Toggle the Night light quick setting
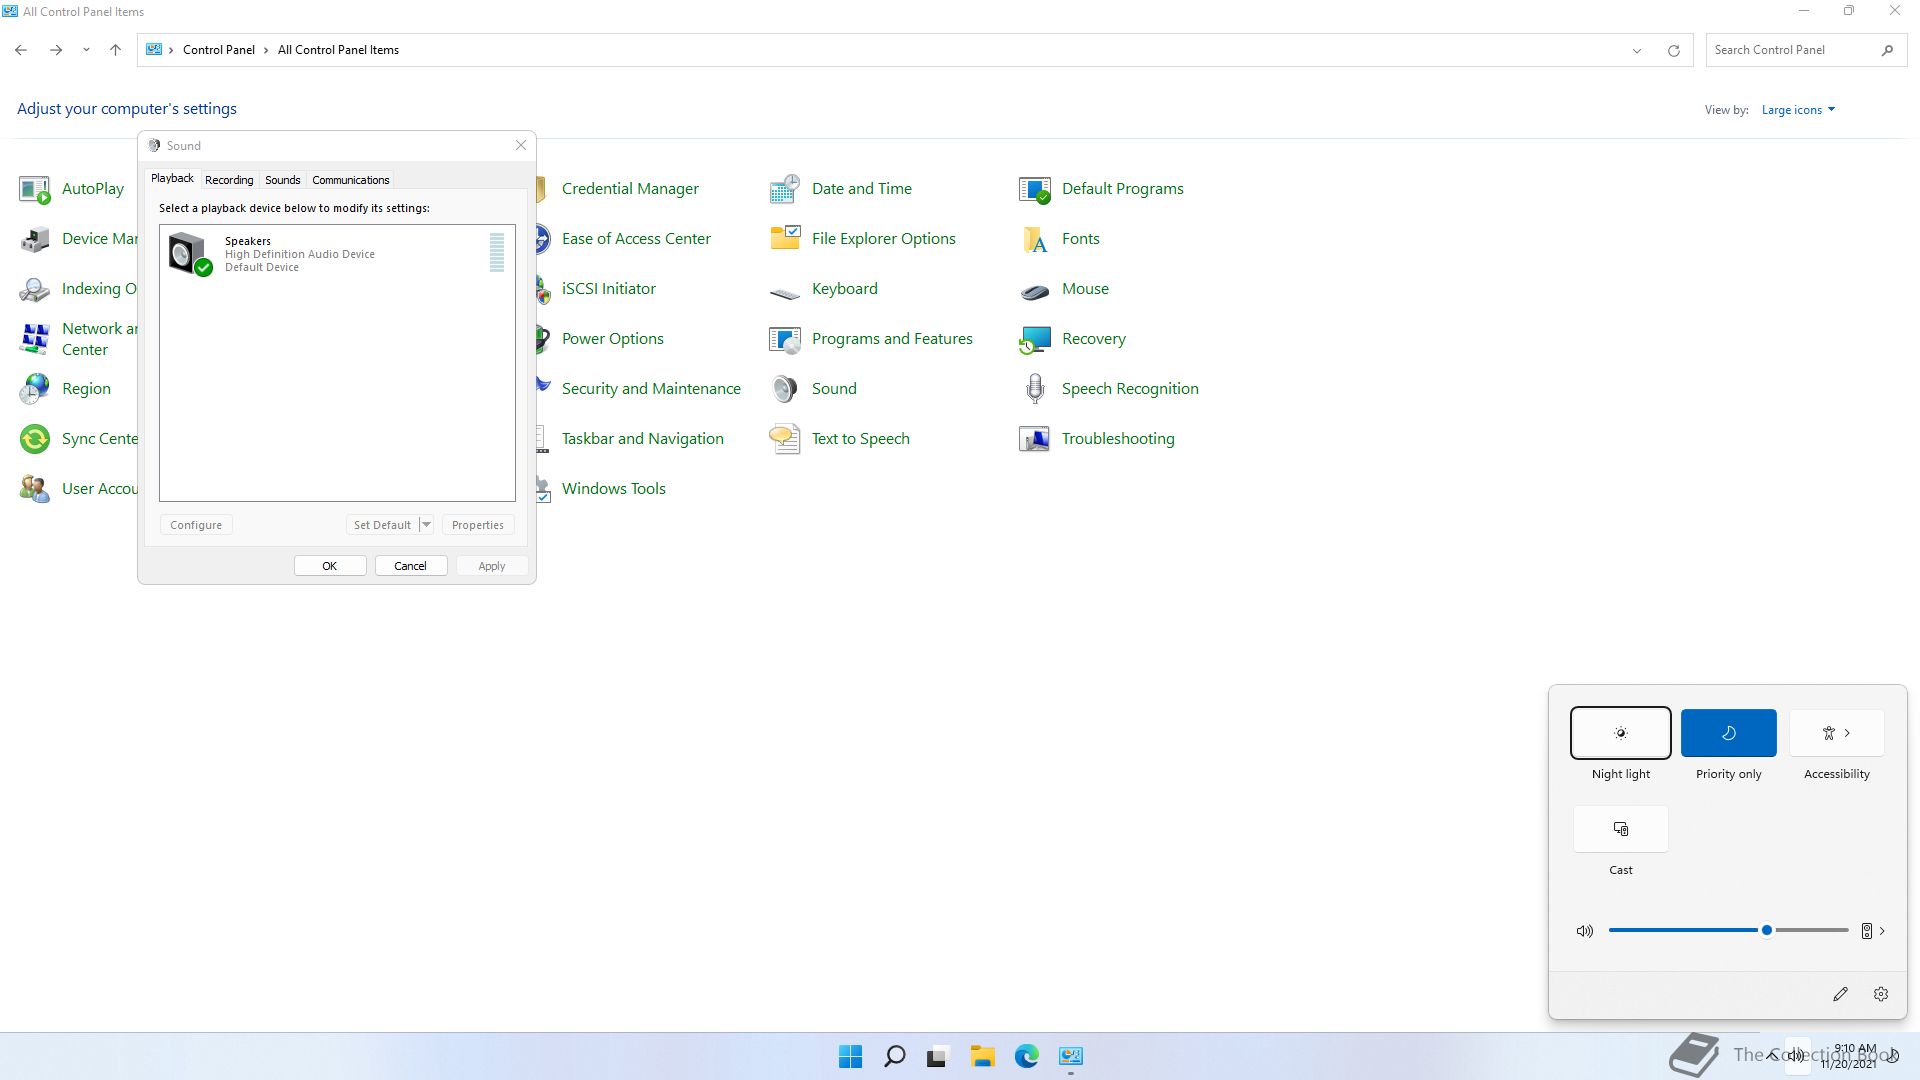Viewport: 1920px width, 1080px height. tap(1620, 733)
